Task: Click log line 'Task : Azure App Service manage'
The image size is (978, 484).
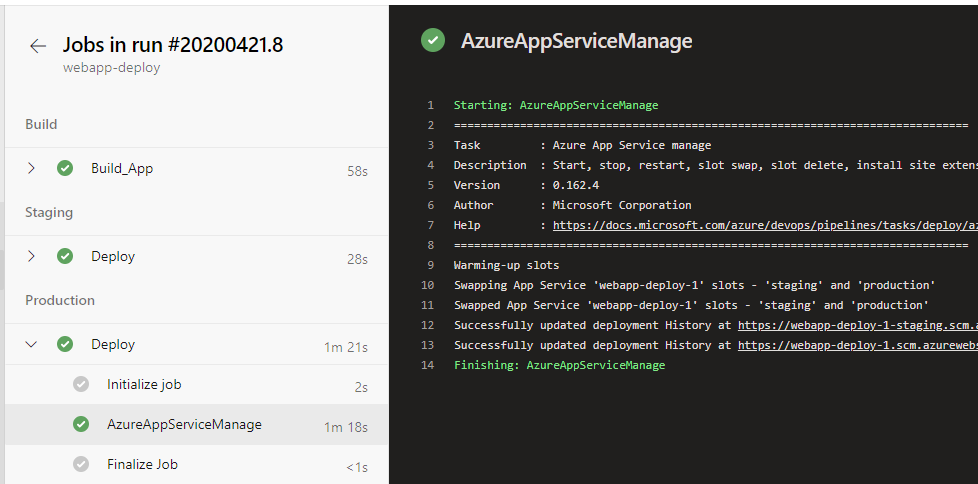Action: (582, 145)
